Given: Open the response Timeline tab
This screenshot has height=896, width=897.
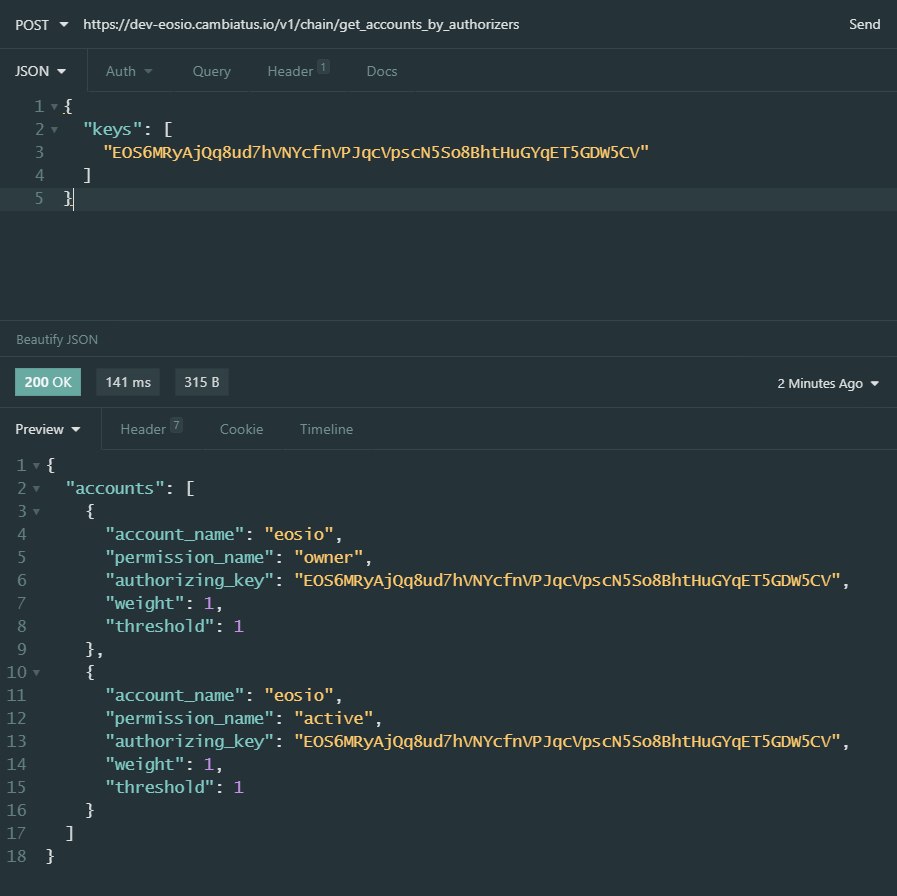Looking at the screenshot, I should click(326, 429).
